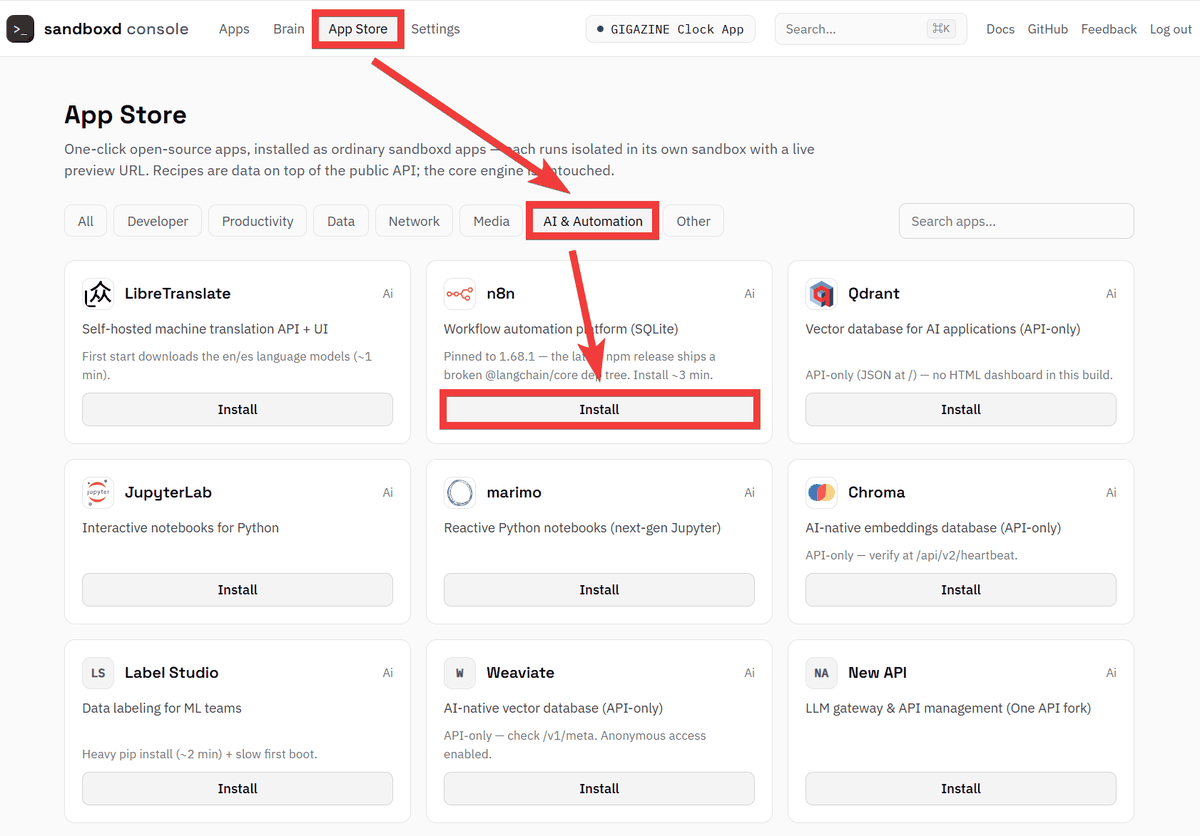Click the Chroma app icon
1200x836 pixels.
pos(822,493)
